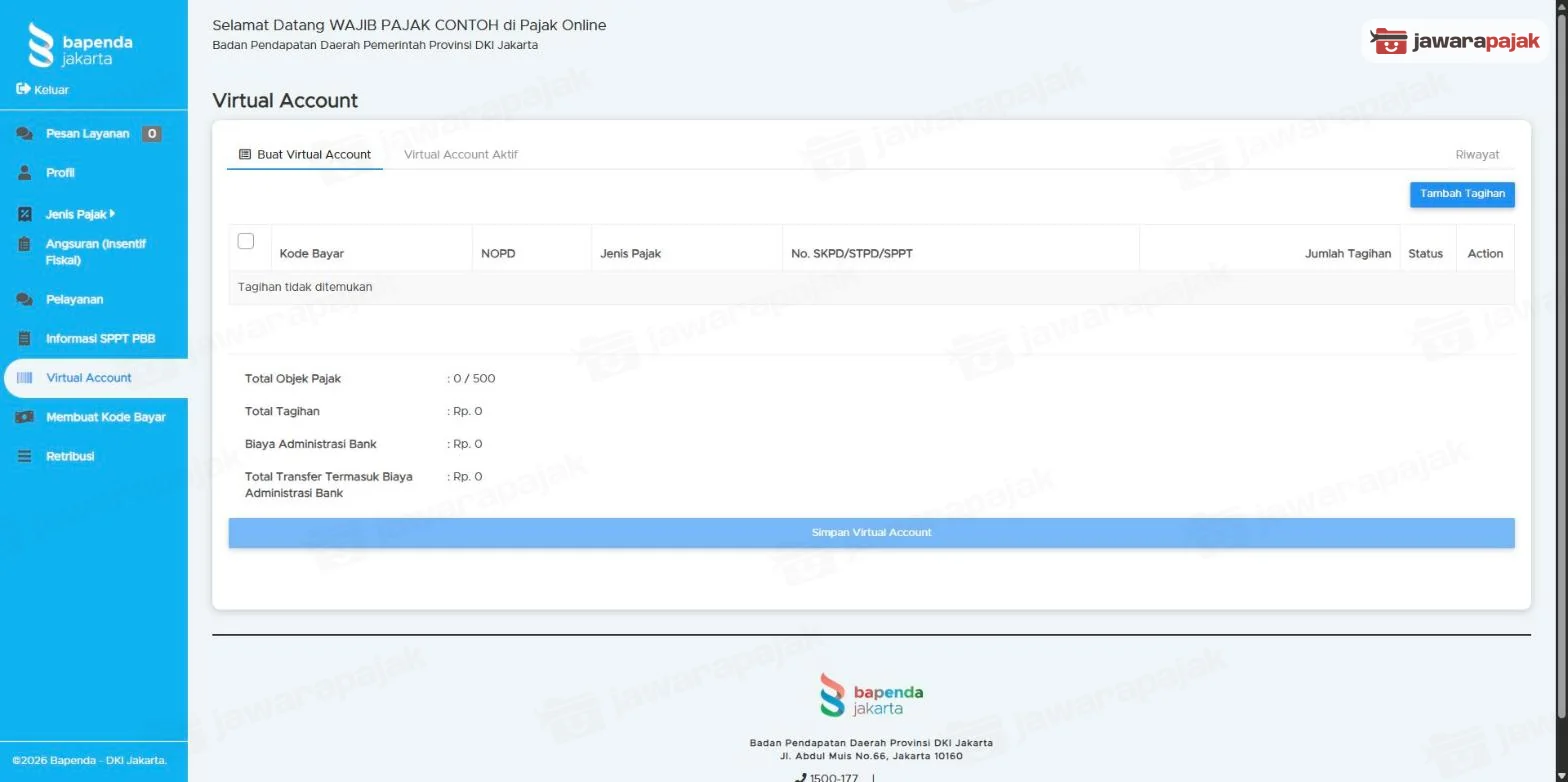The width and height of the screenshot is (1568, 782).
Task: Open Profil via the person icon
Action: pyautogui.click(x=25, y=173)
